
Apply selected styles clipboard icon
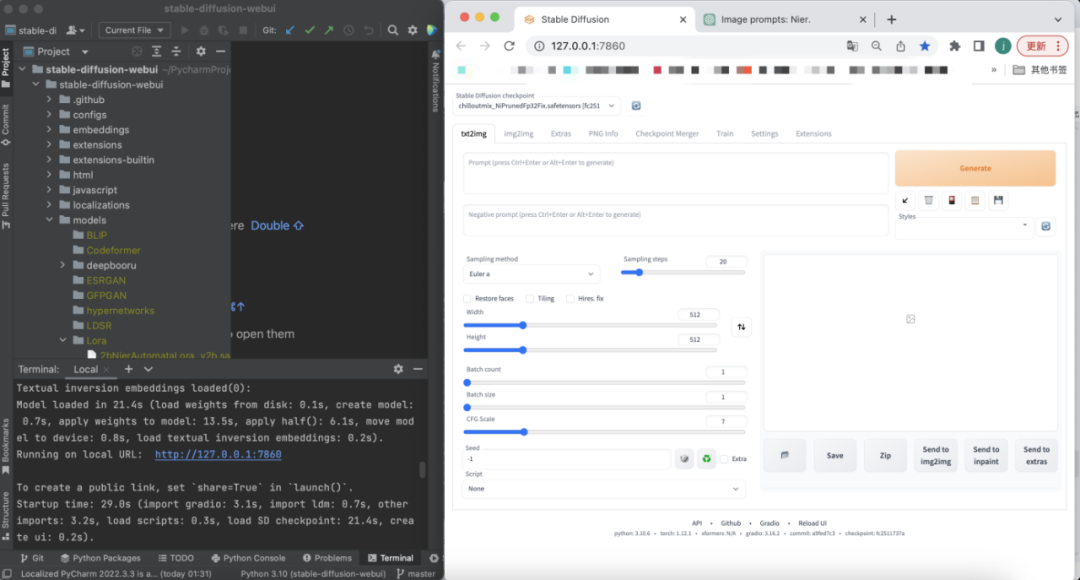(975, 200)
